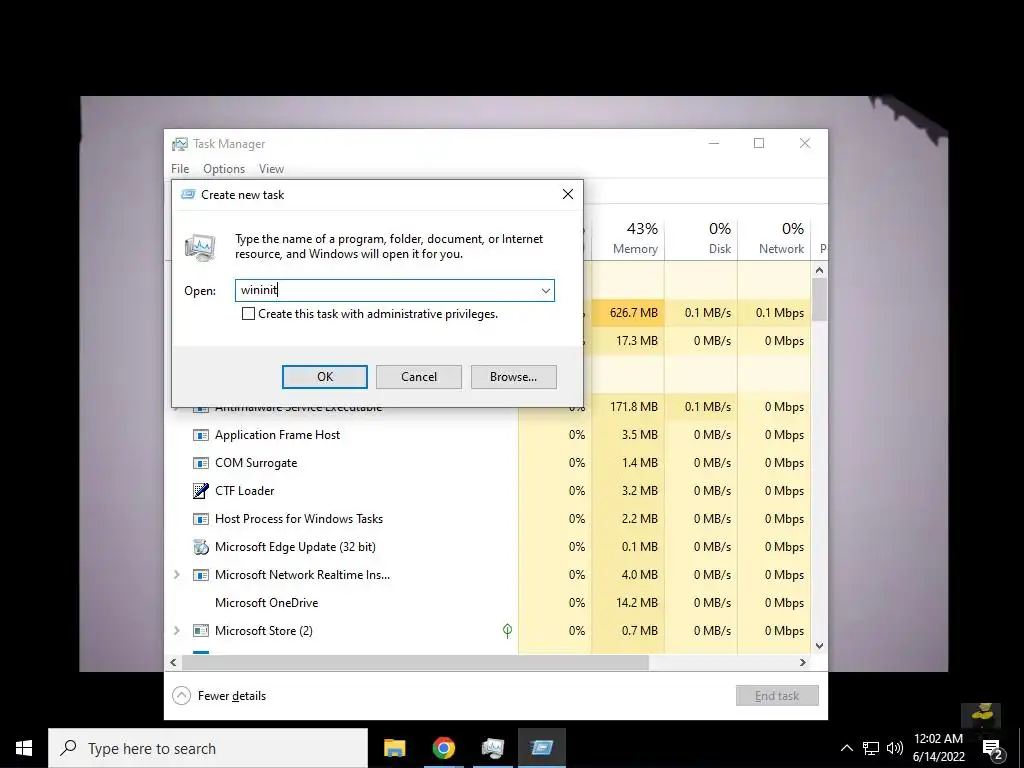The image size is (1024, 768).
Task: Open the Windows Start menu
Action: tap(24, 748)
